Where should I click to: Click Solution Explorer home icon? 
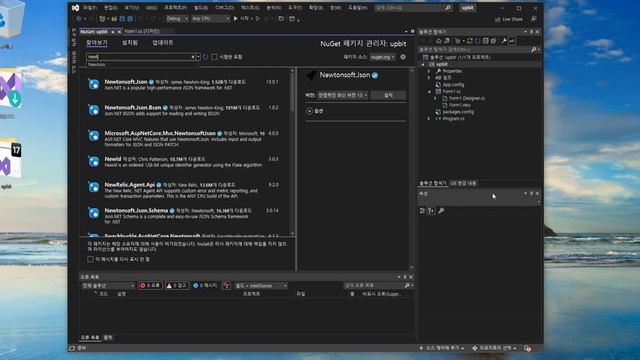[439, 41]
